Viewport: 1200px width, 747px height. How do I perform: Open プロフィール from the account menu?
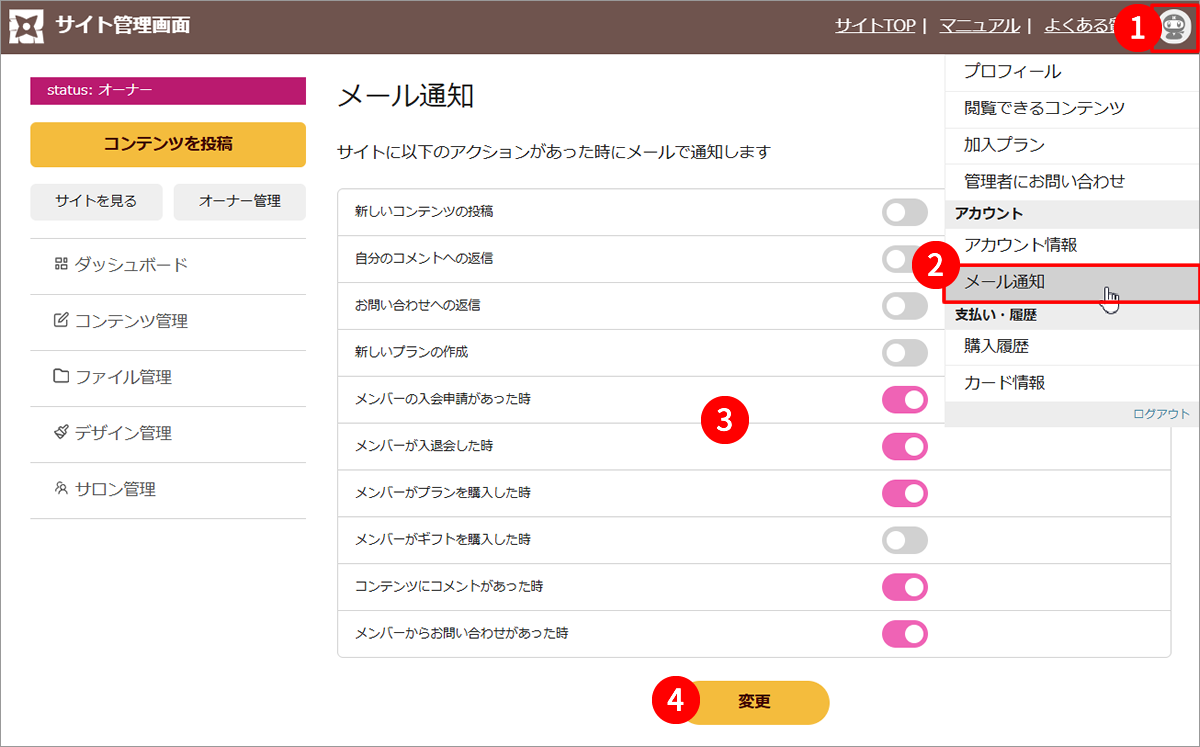[x=1012, y=72]
